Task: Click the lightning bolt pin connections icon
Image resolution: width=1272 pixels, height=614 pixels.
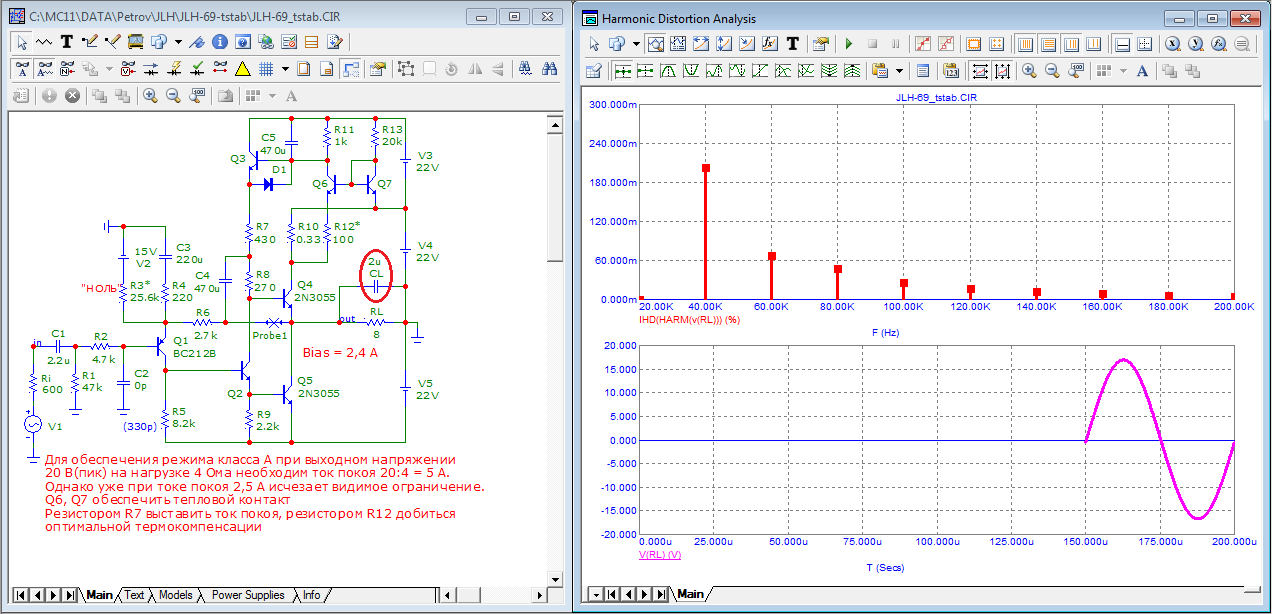Action: (175, 69)
